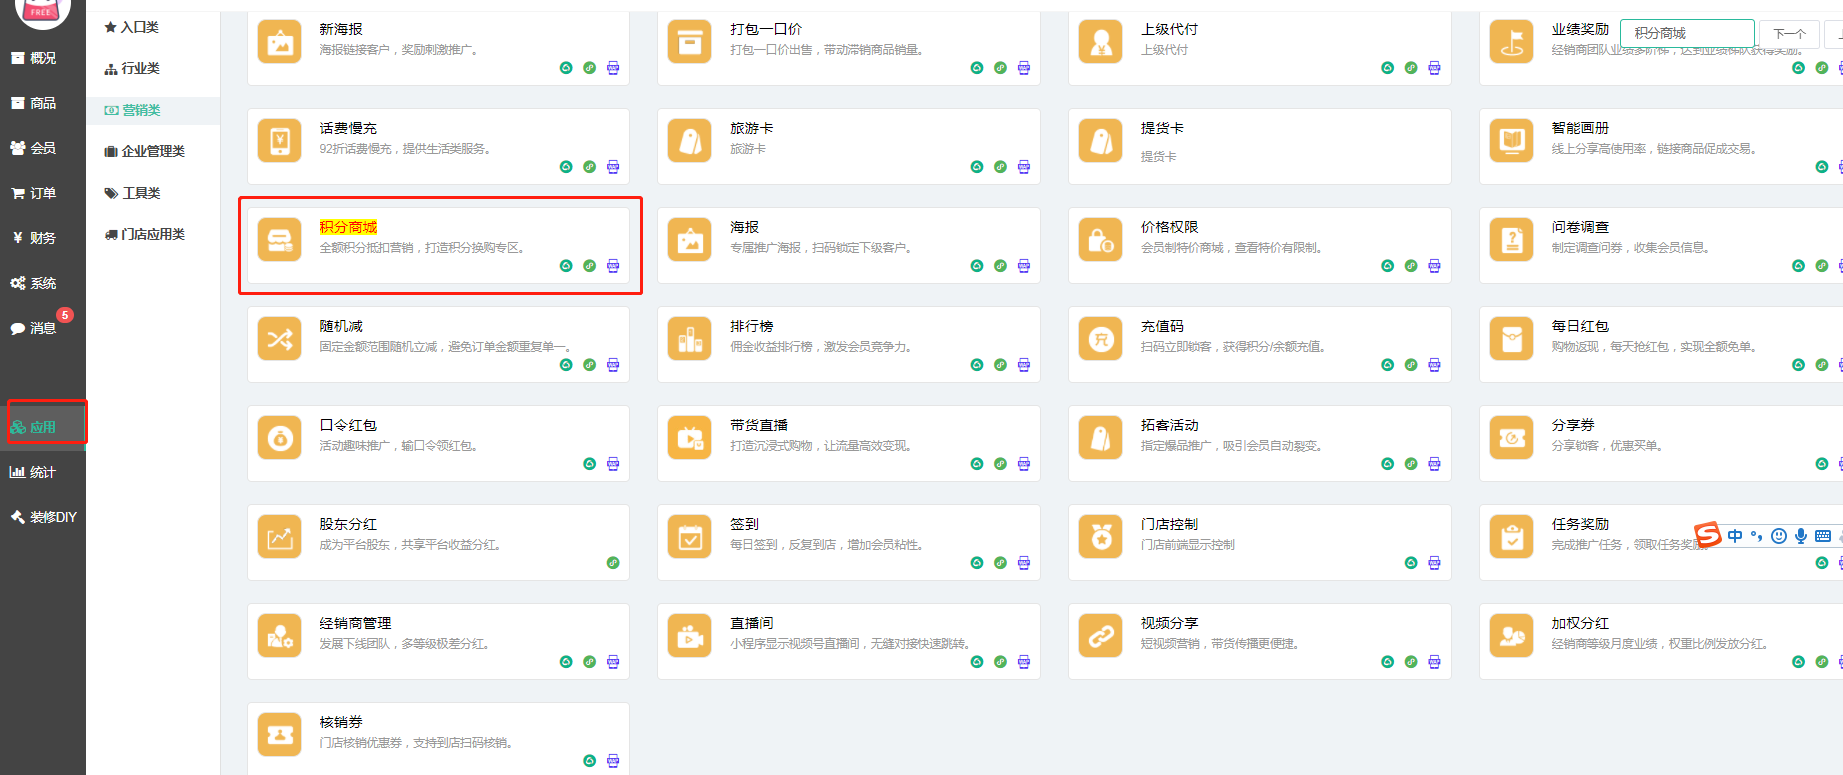Click the 下一个 find-next button
Screen dimensions: 1843x775
click(x=1788, y=34)
